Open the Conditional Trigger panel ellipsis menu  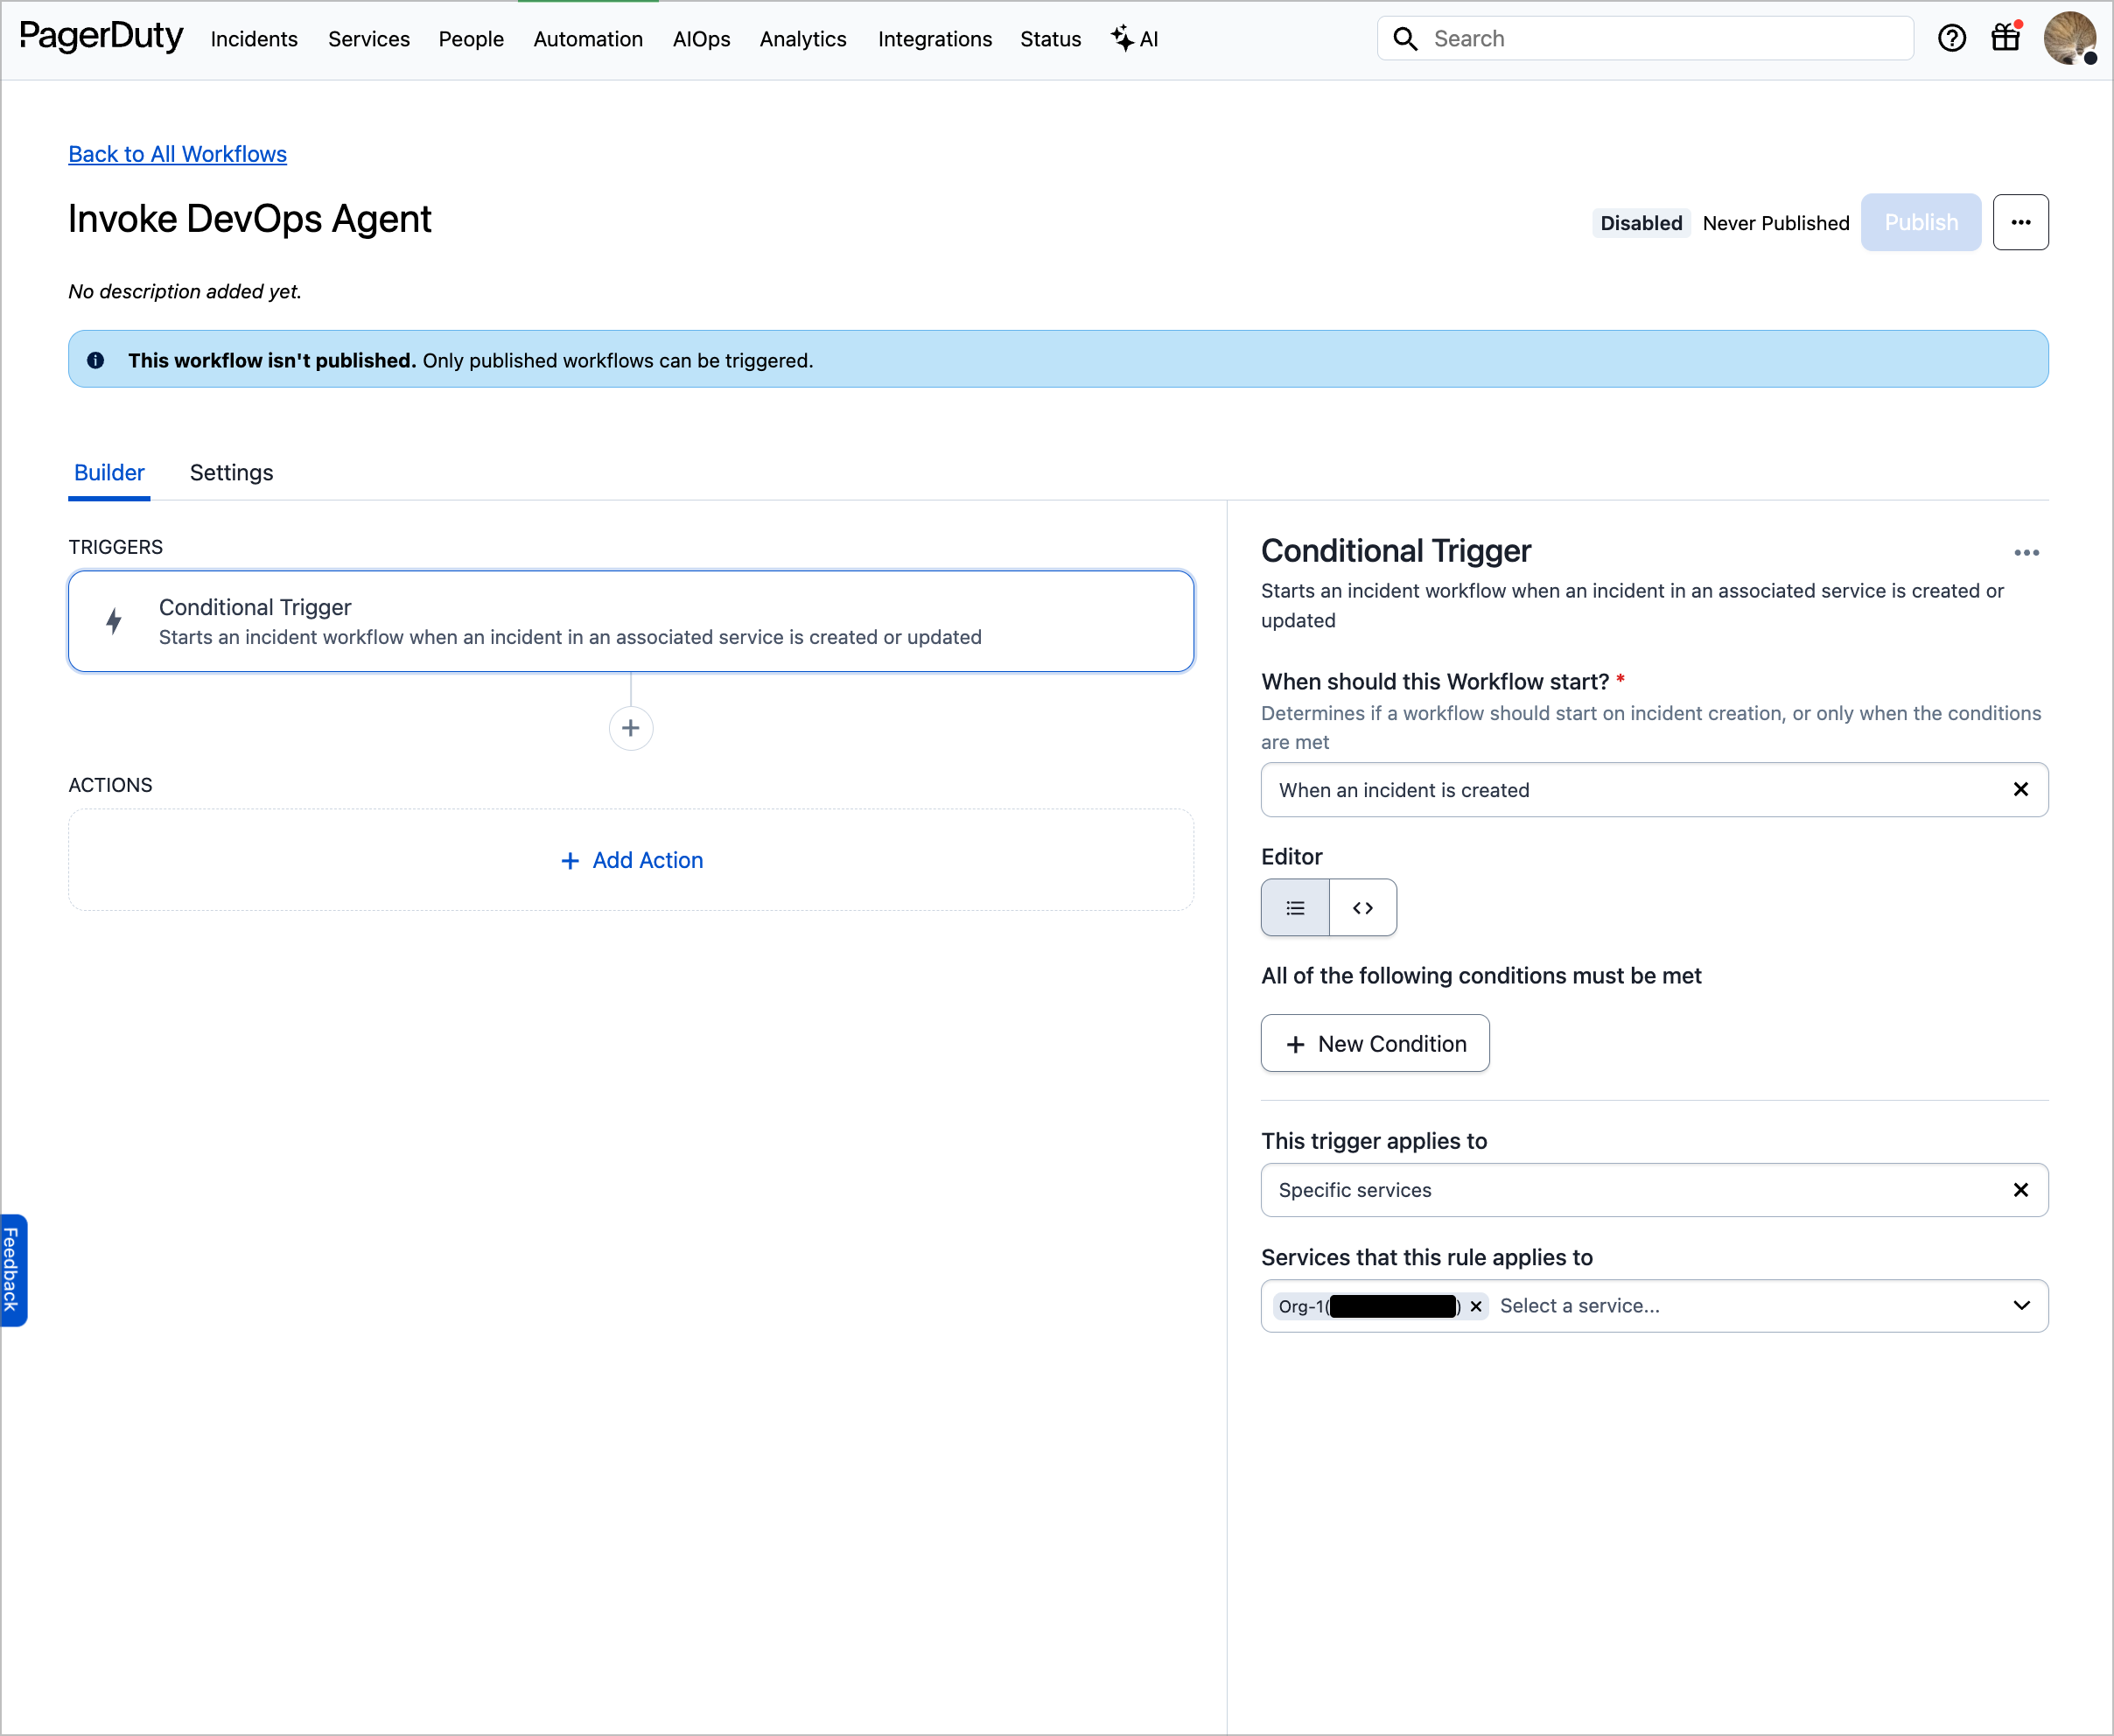[x=2026, y=553]
